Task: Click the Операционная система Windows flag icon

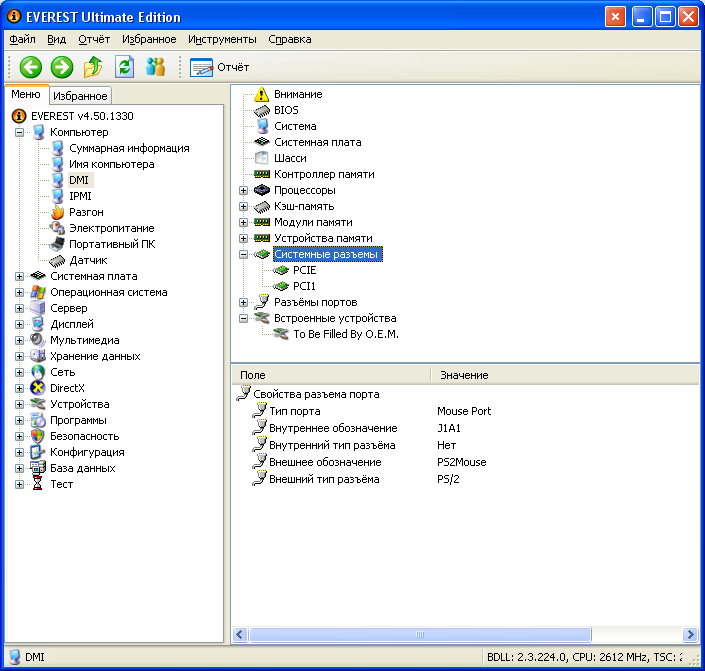Action: 38,292
